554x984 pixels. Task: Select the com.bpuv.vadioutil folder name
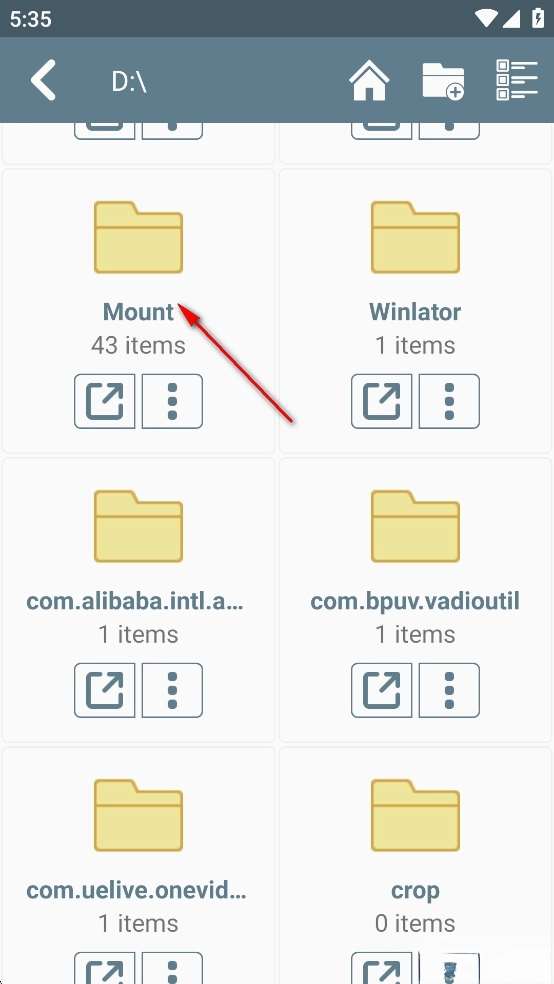point(415,601)
